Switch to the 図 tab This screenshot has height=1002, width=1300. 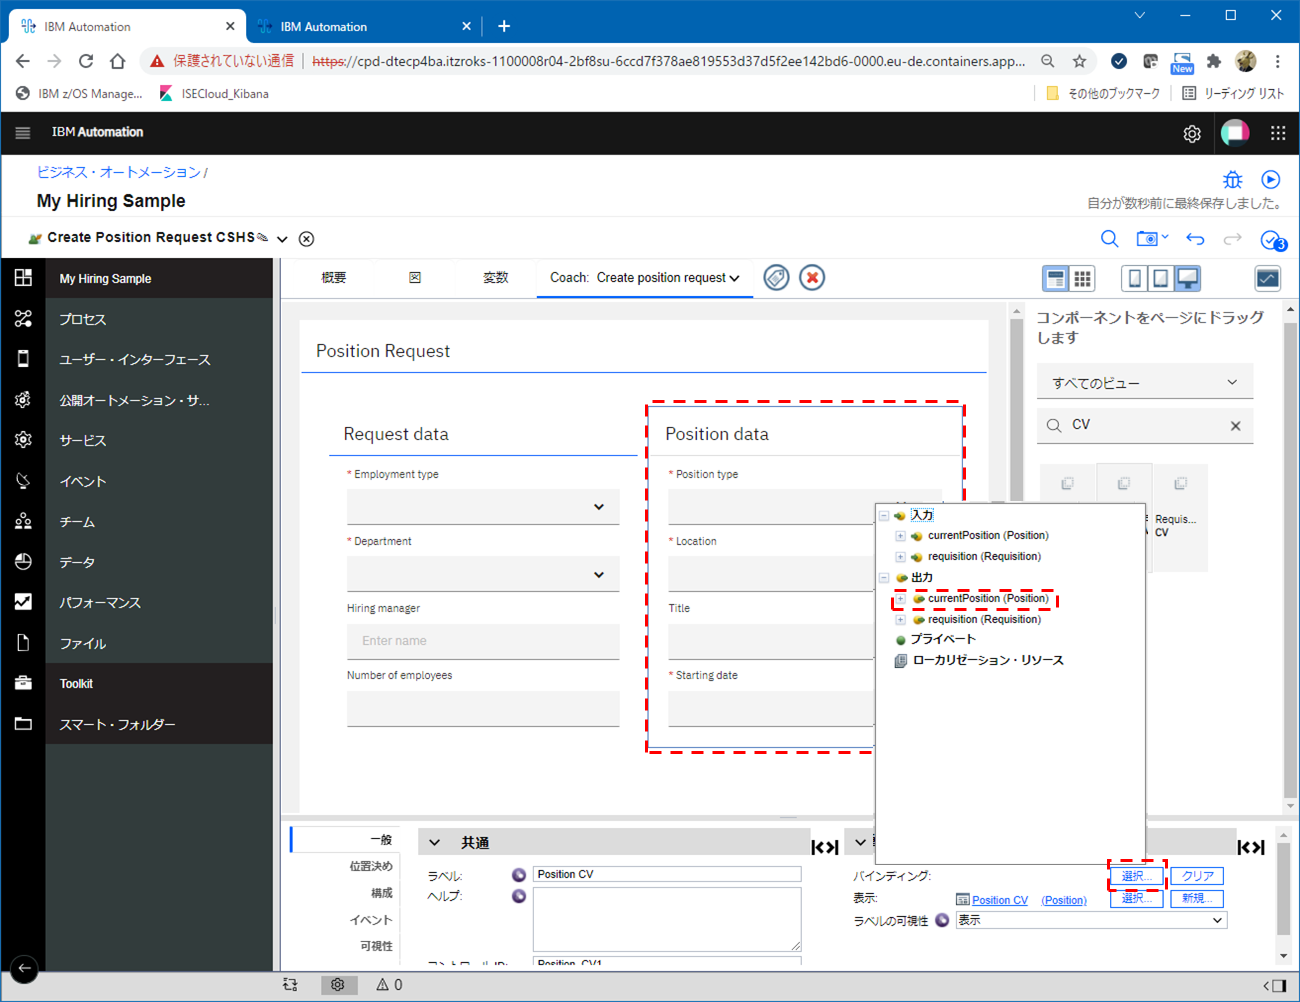415,278
